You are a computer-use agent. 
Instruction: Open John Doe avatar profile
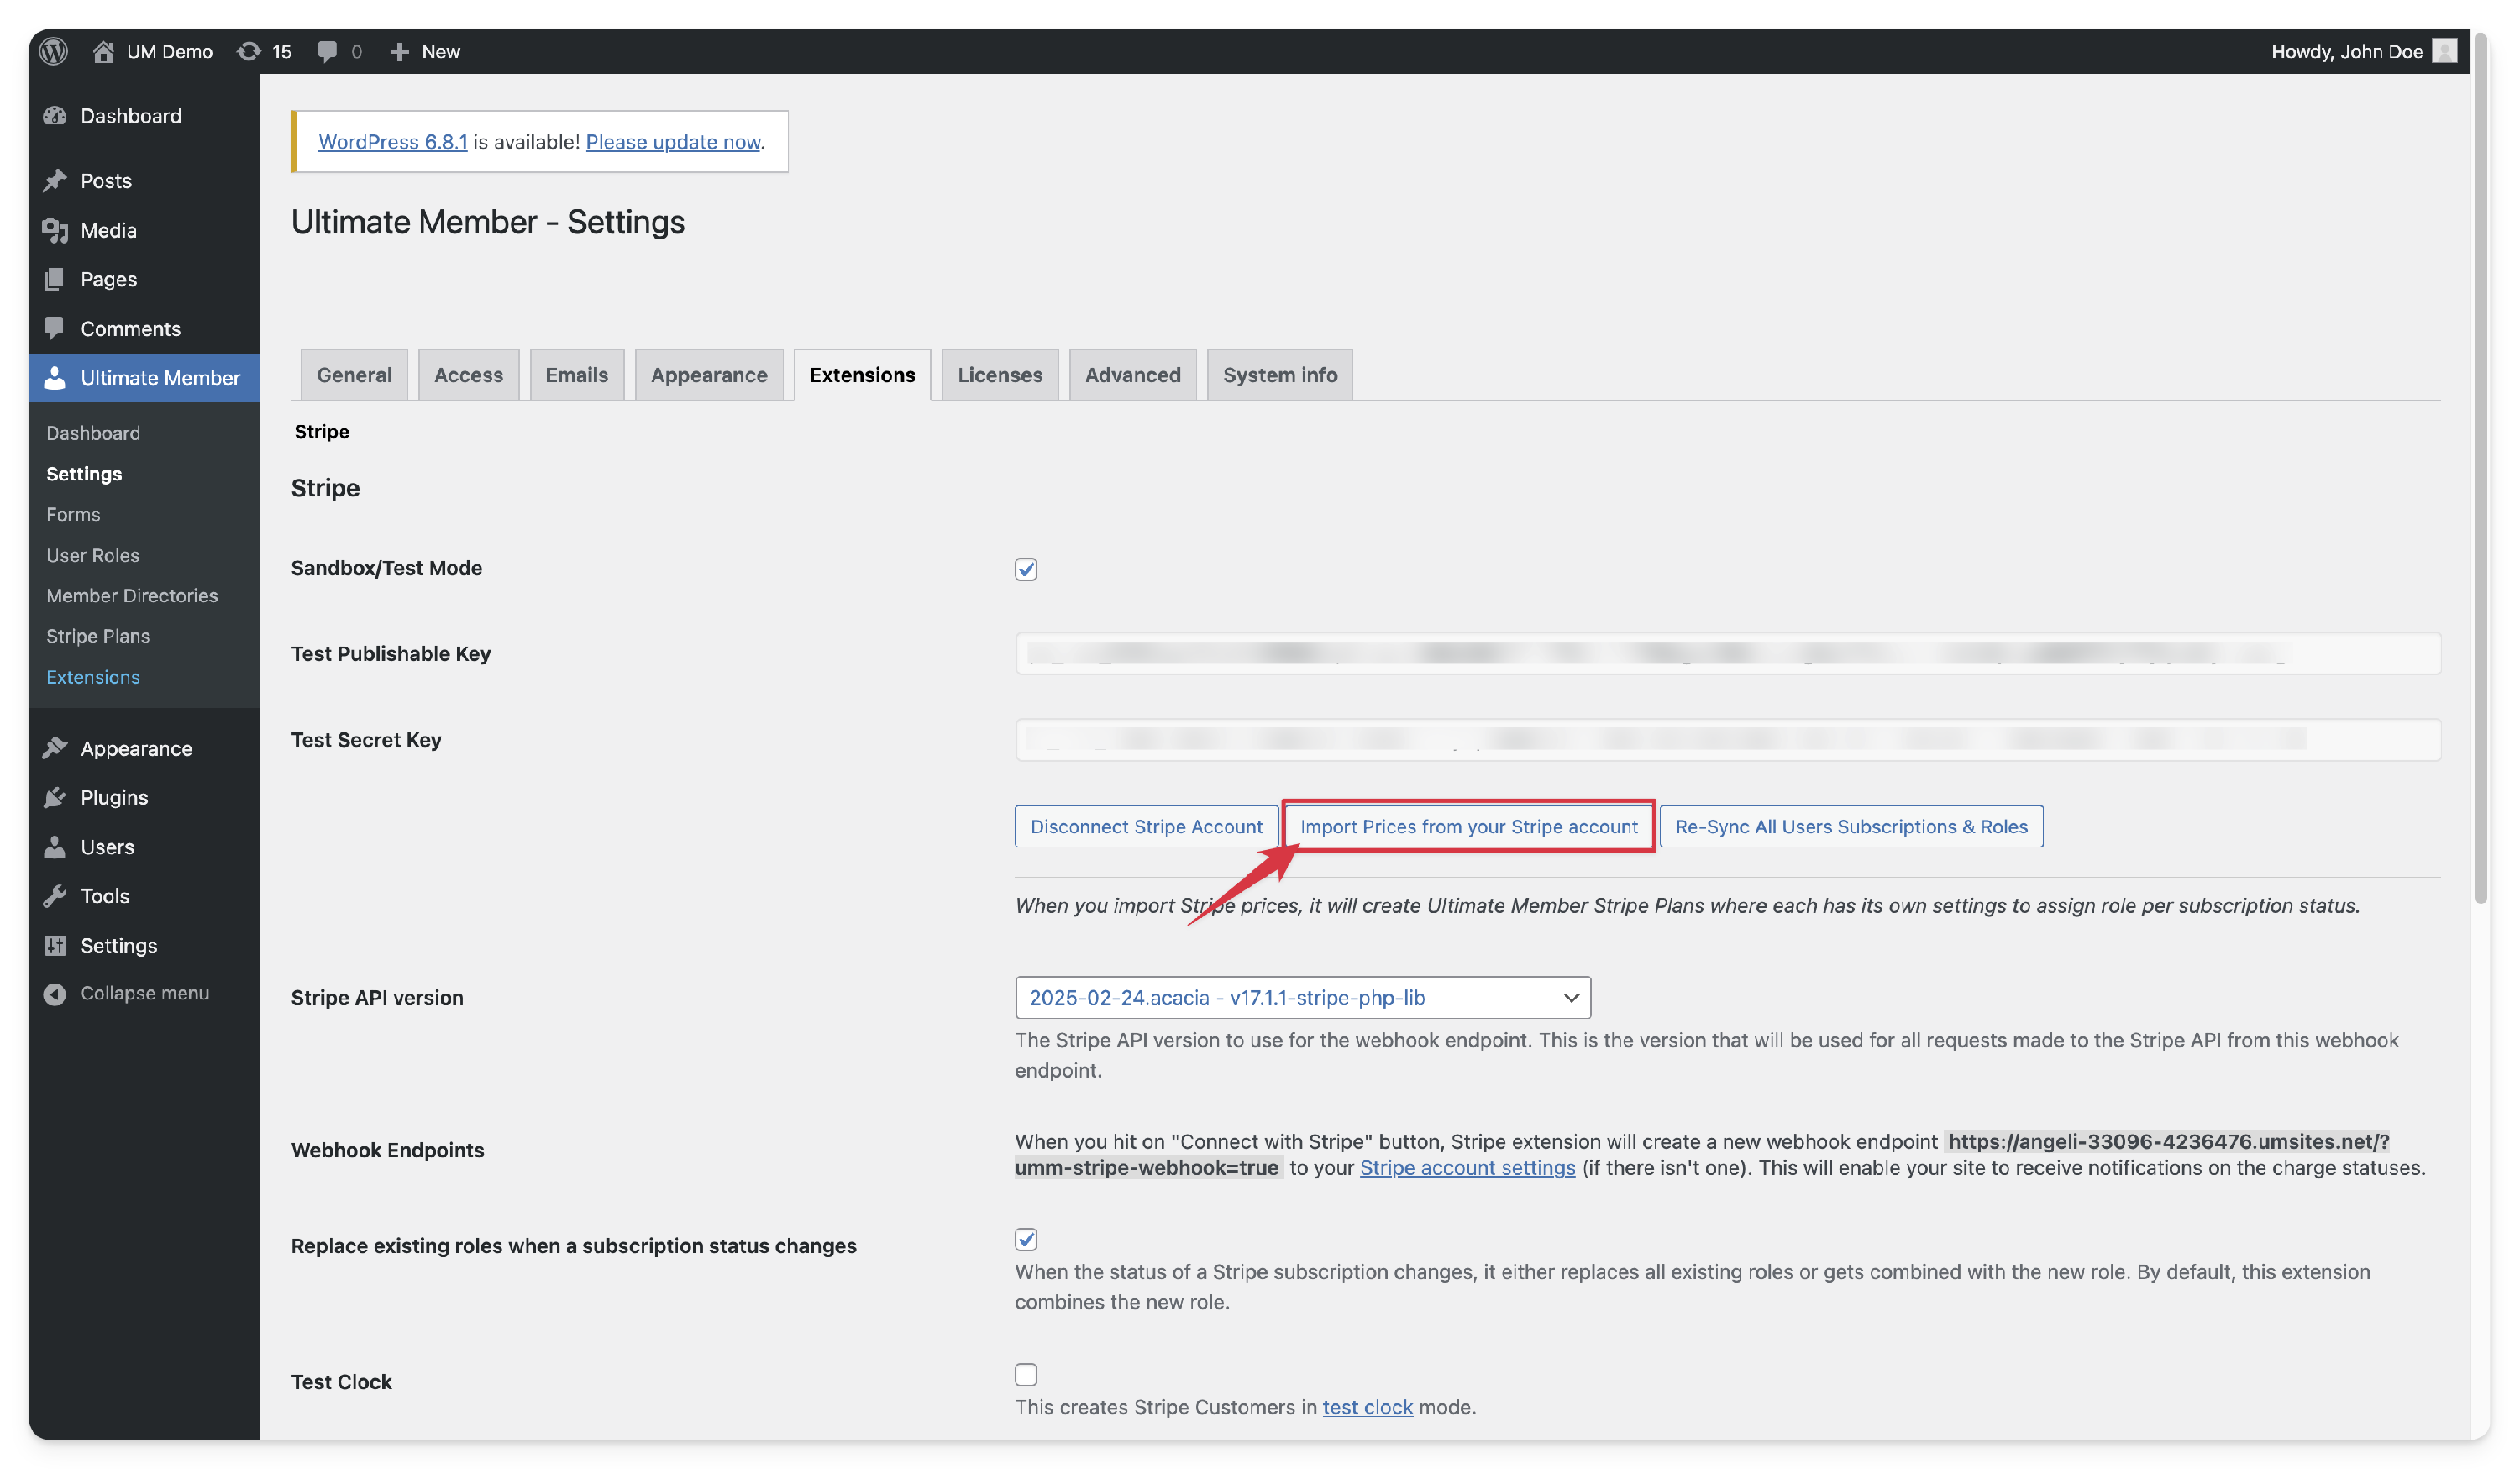[2444, 51]
